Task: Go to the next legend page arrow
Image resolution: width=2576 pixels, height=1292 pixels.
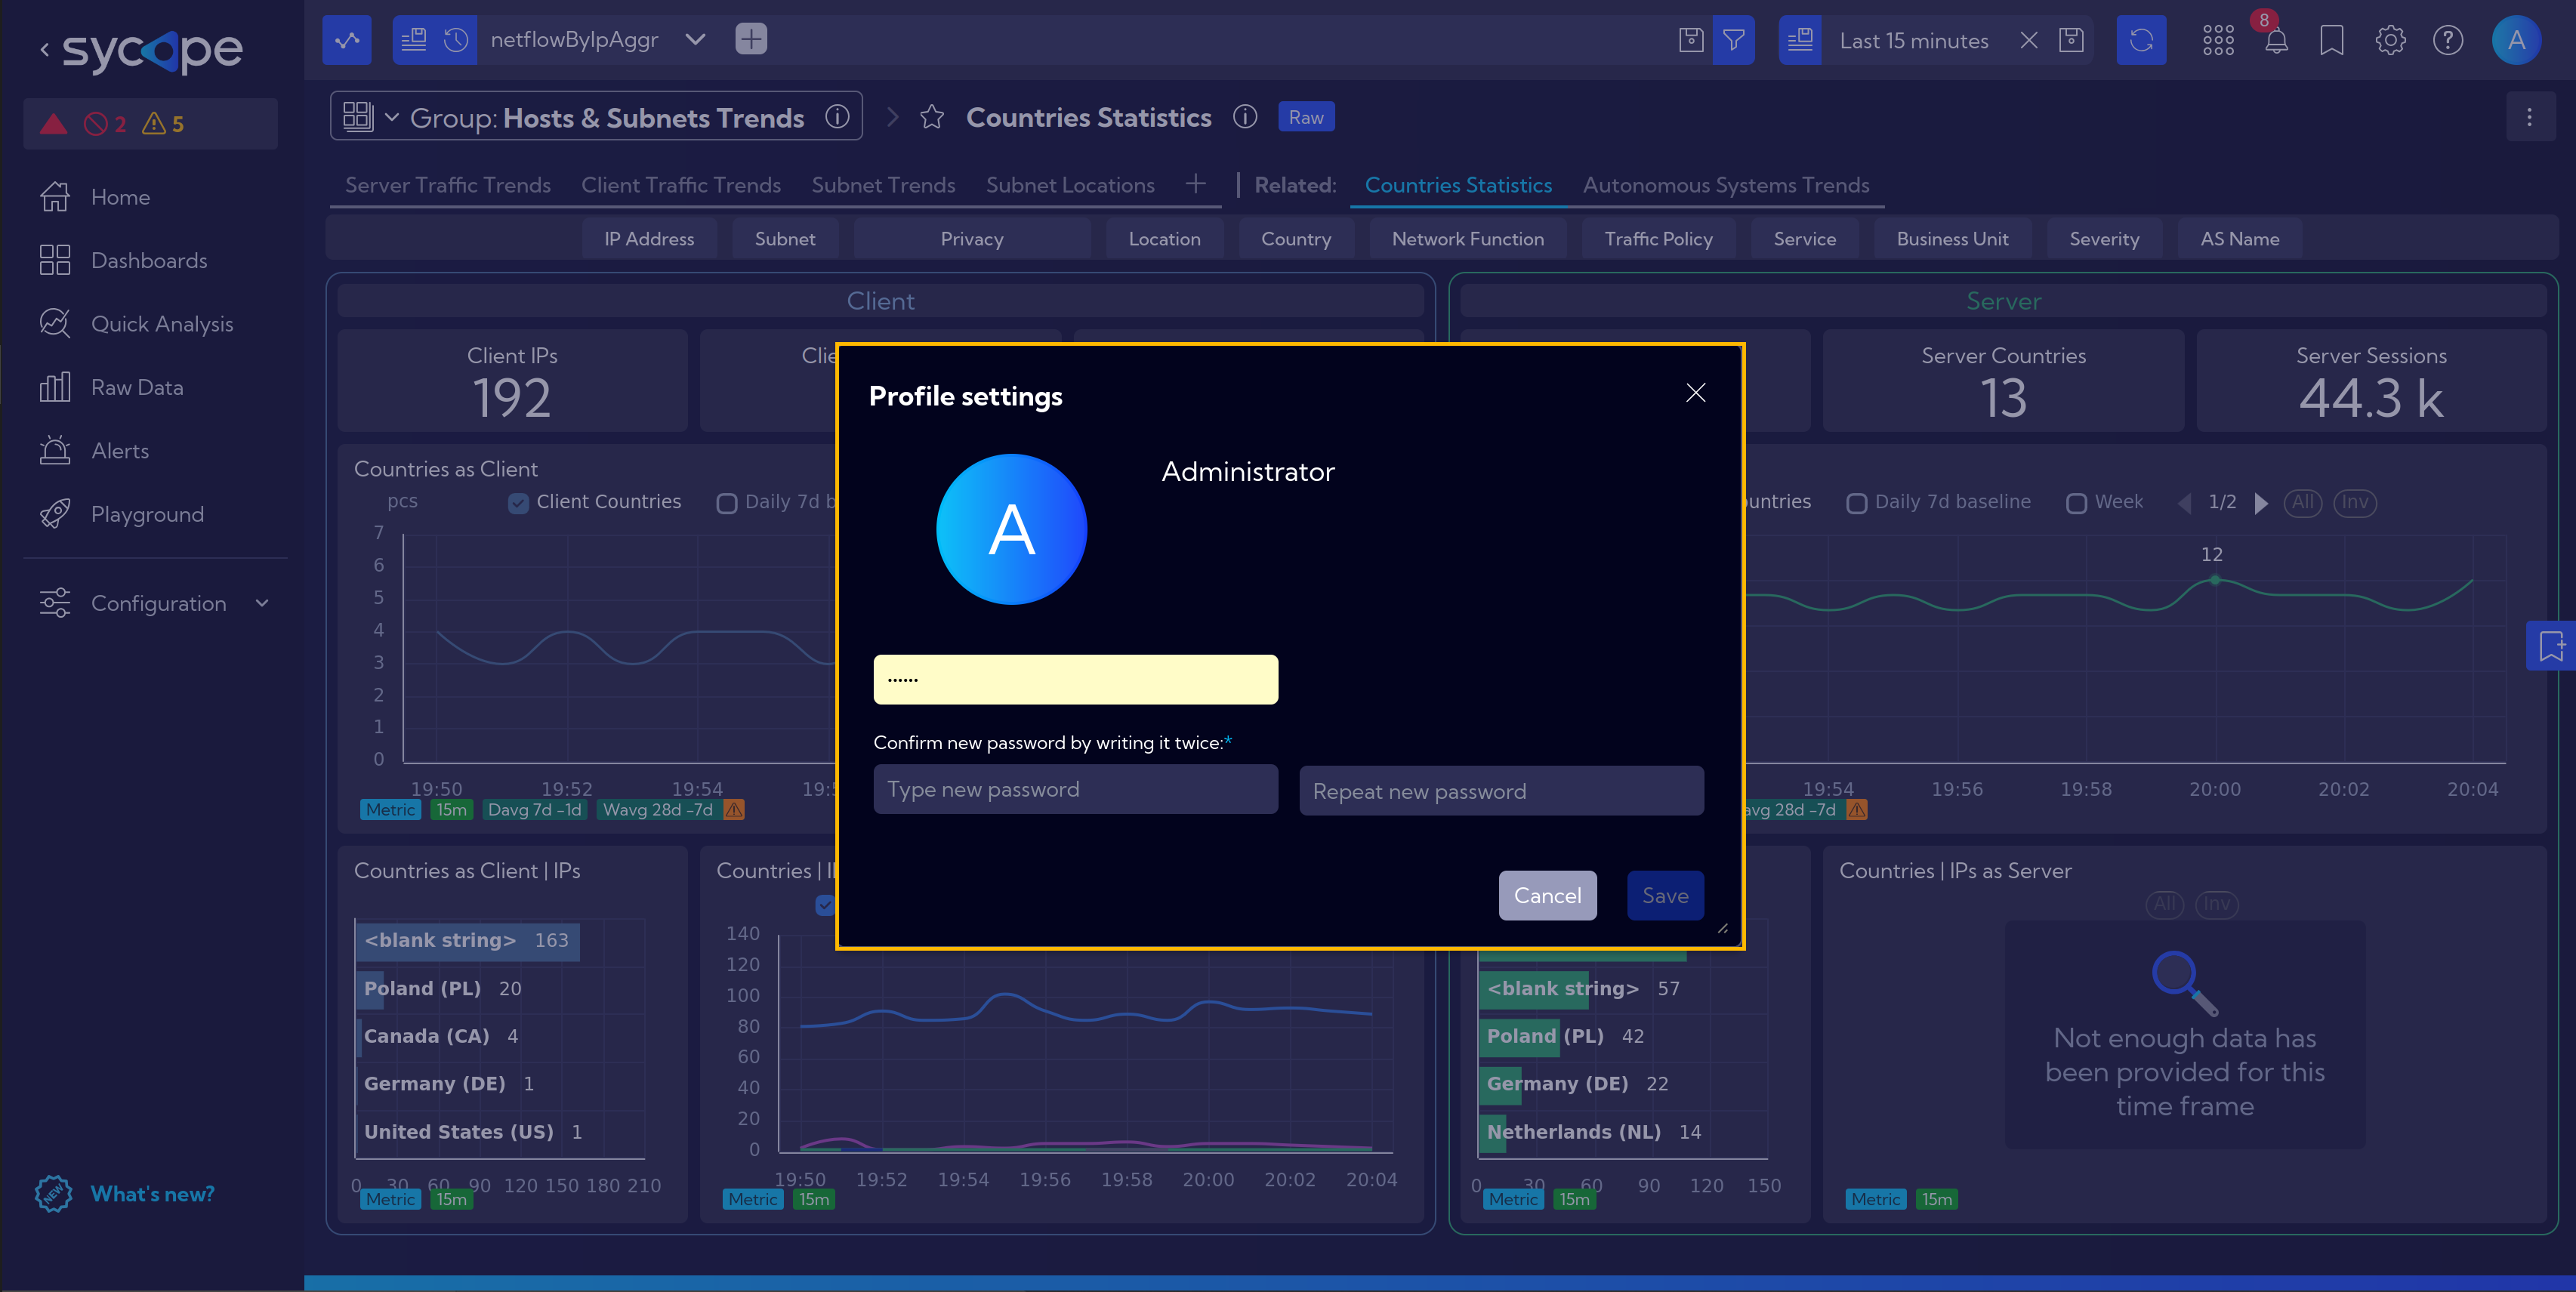Action: click(x=2261, y=503)
